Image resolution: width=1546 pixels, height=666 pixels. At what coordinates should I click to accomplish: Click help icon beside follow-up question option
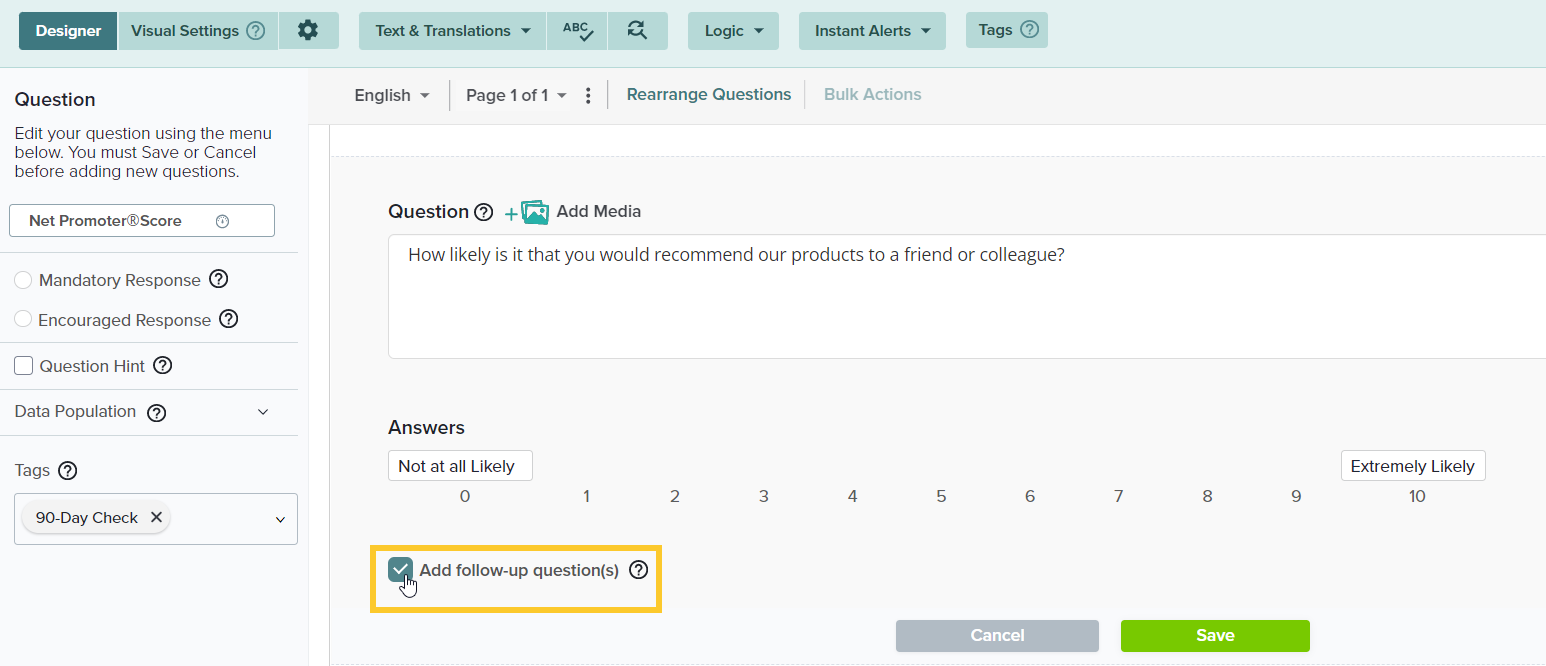pyautogui.click(x=638, y=570)
